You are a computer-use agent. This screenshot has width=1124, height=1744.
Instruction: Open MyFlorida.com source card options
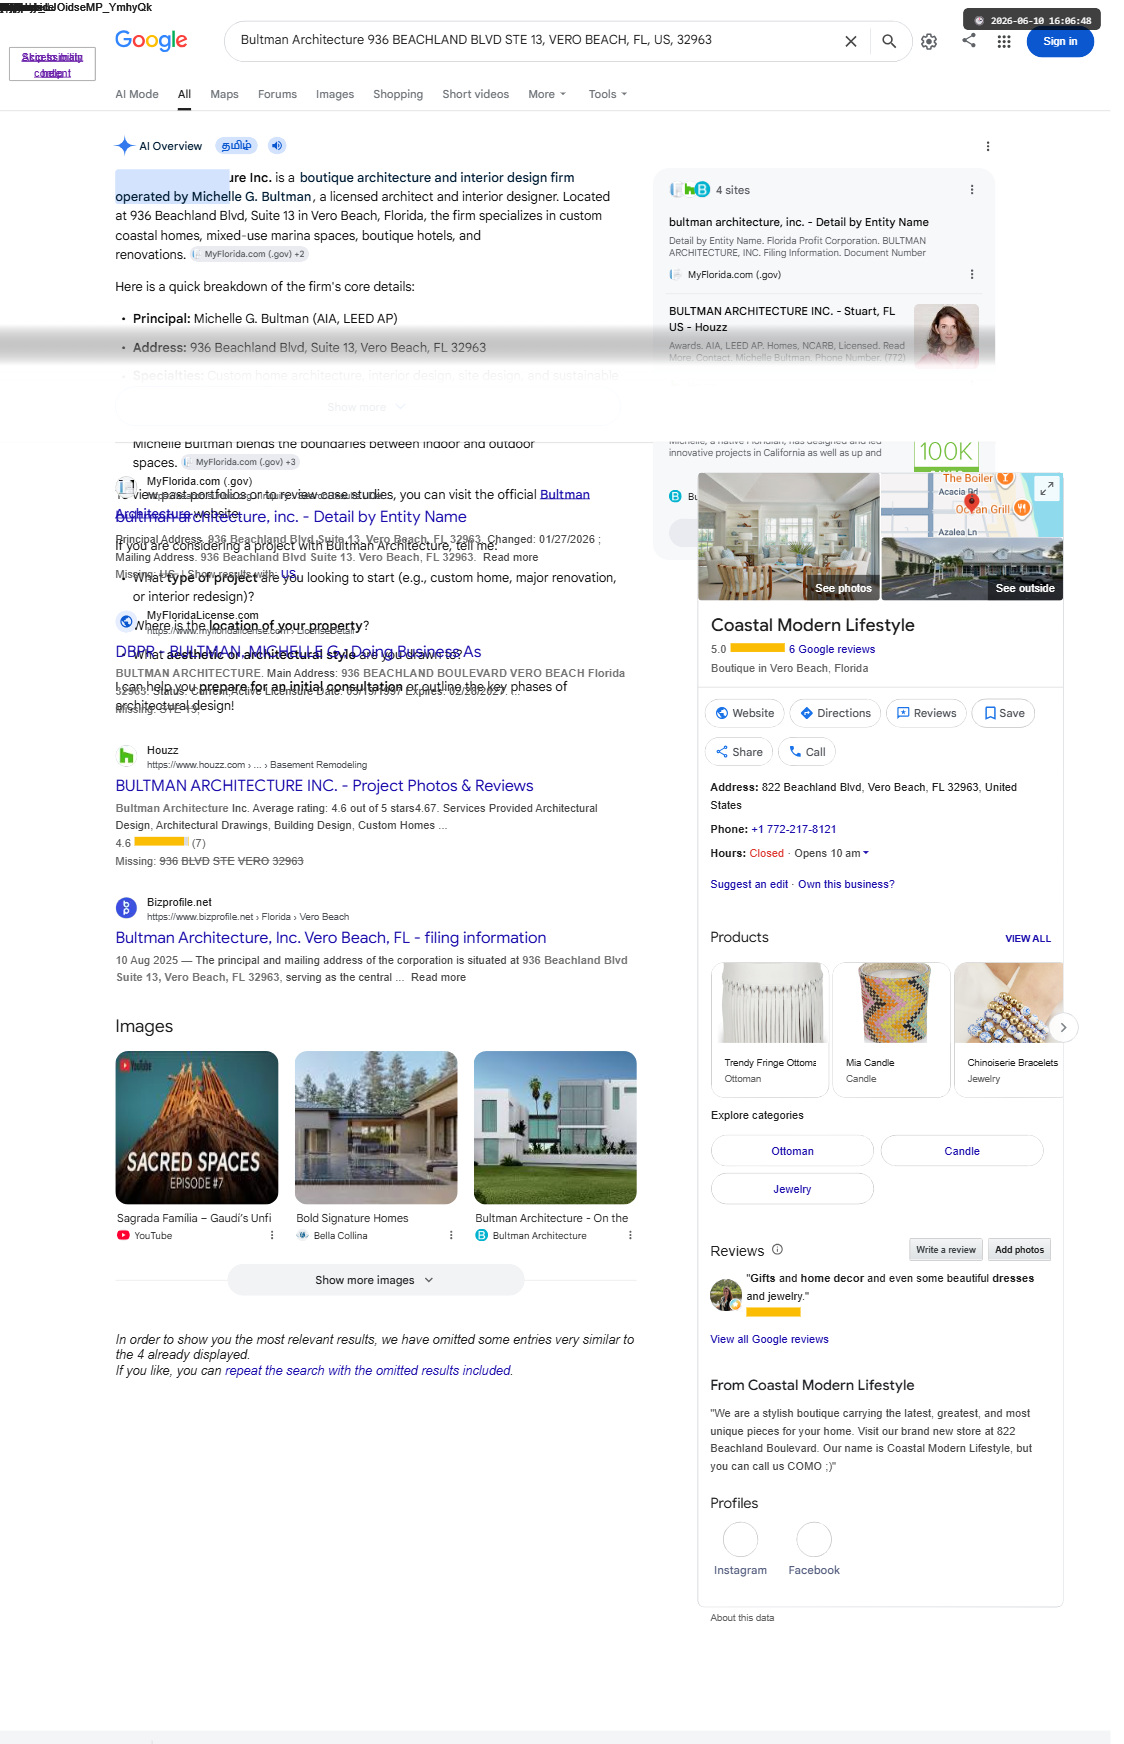(972, 274)
